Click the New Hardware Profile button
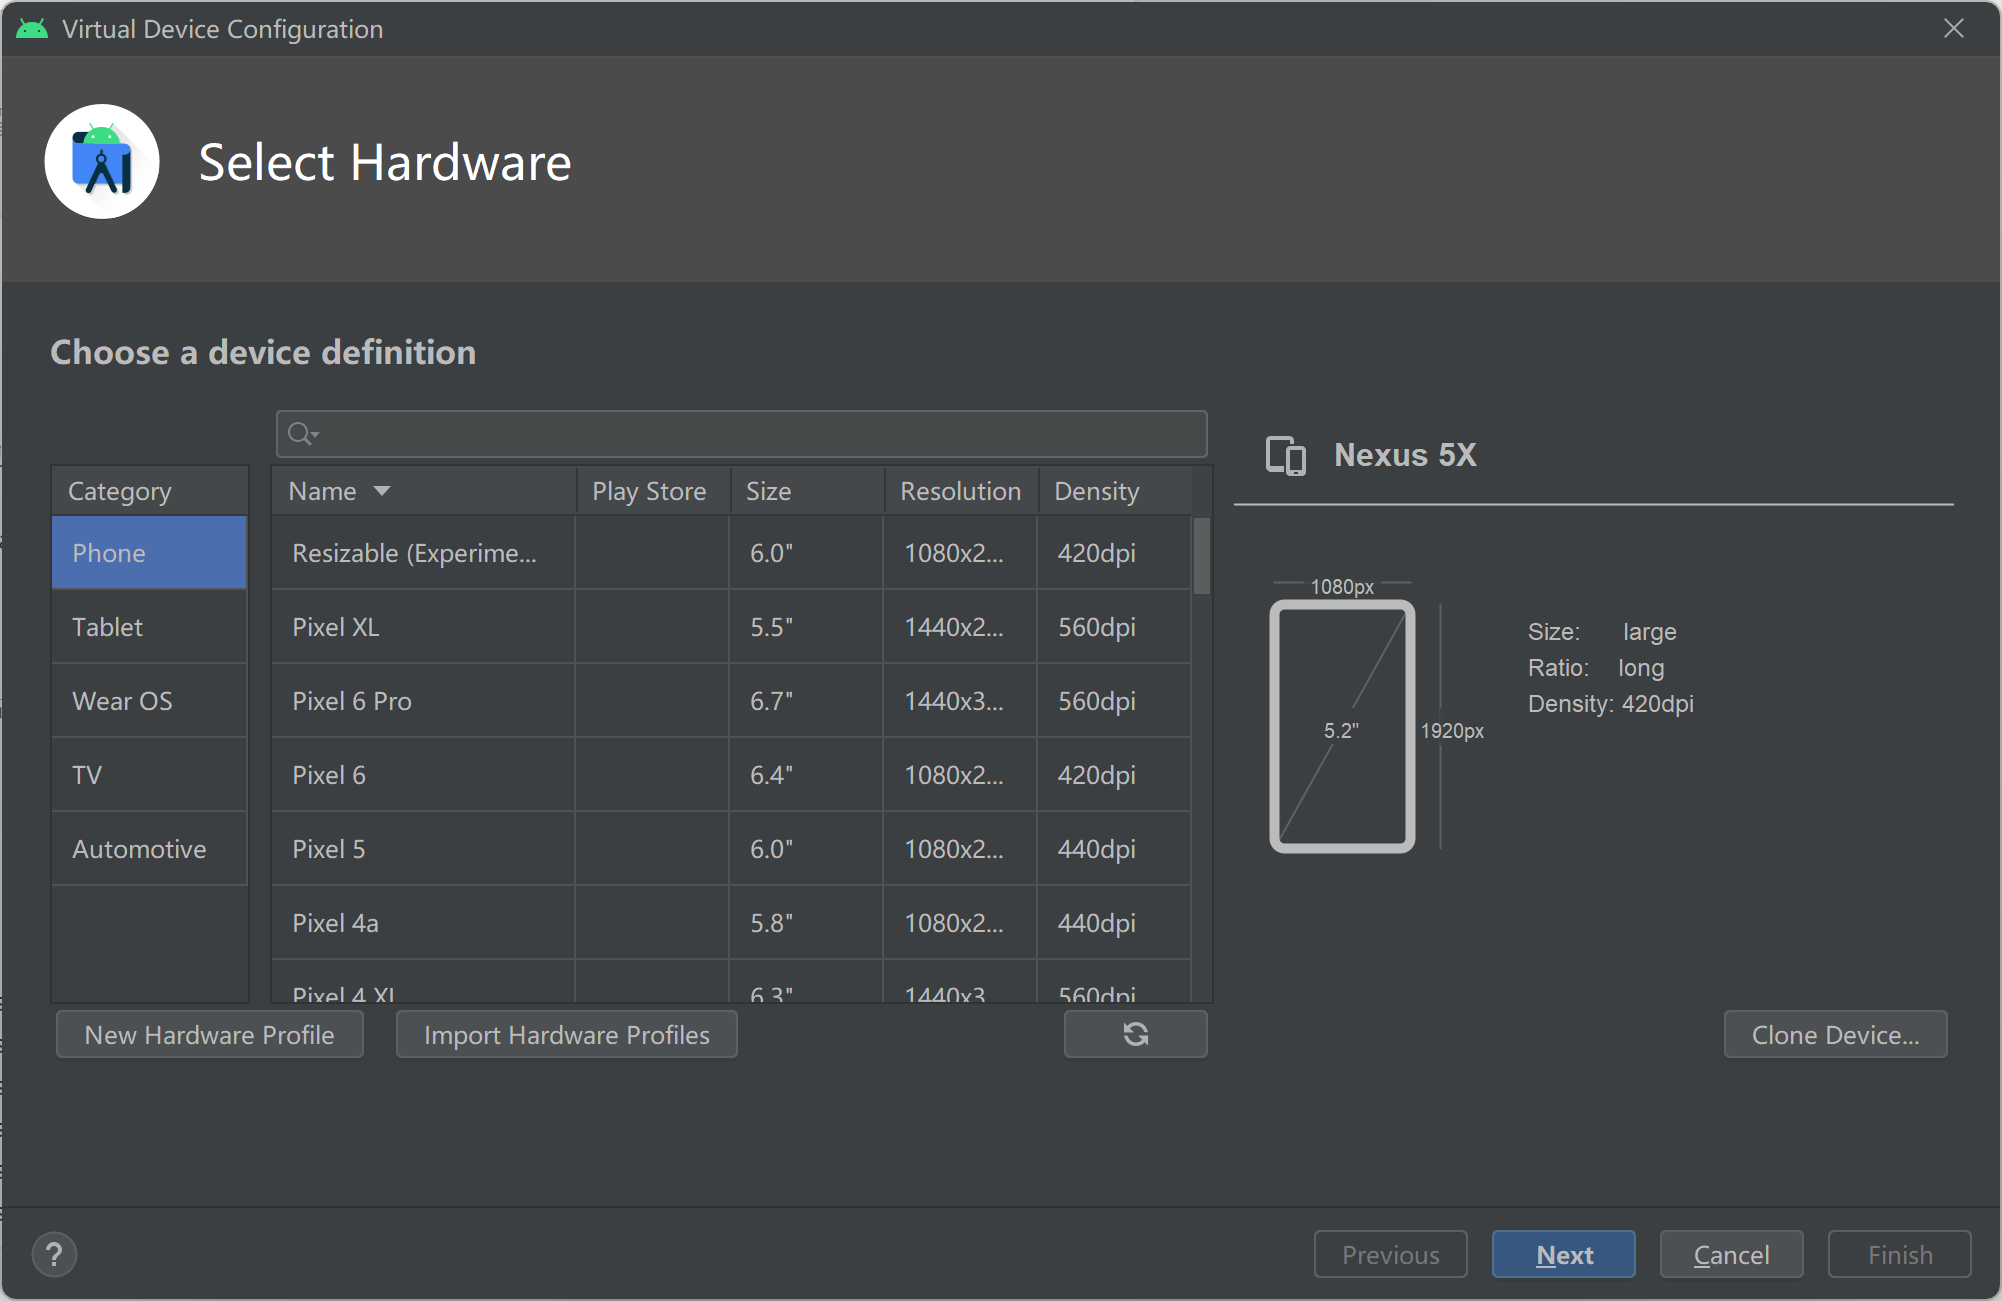 click(x=210, y=1036)
